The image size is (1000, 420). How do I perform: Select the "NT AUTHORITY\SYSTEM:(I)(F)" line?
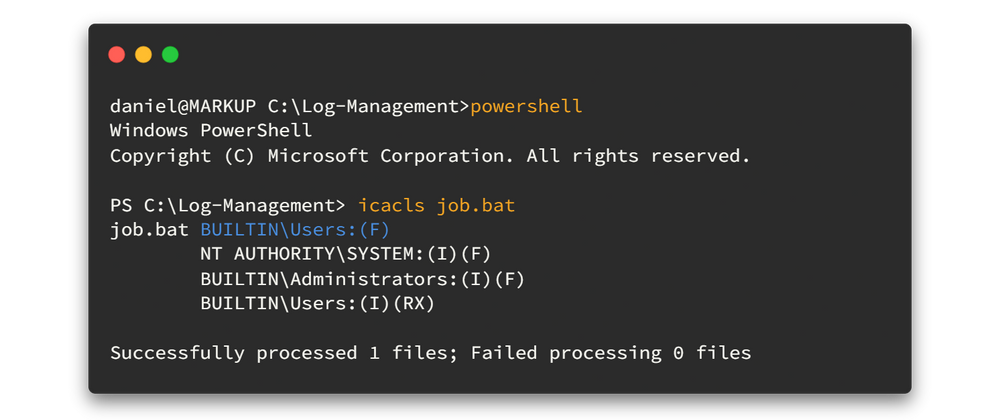(x=346, y=254)
